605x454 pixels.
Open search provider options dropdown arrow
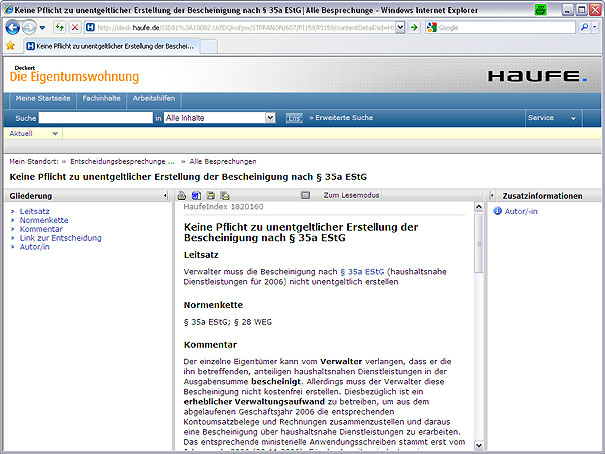(x=595, y=27)
